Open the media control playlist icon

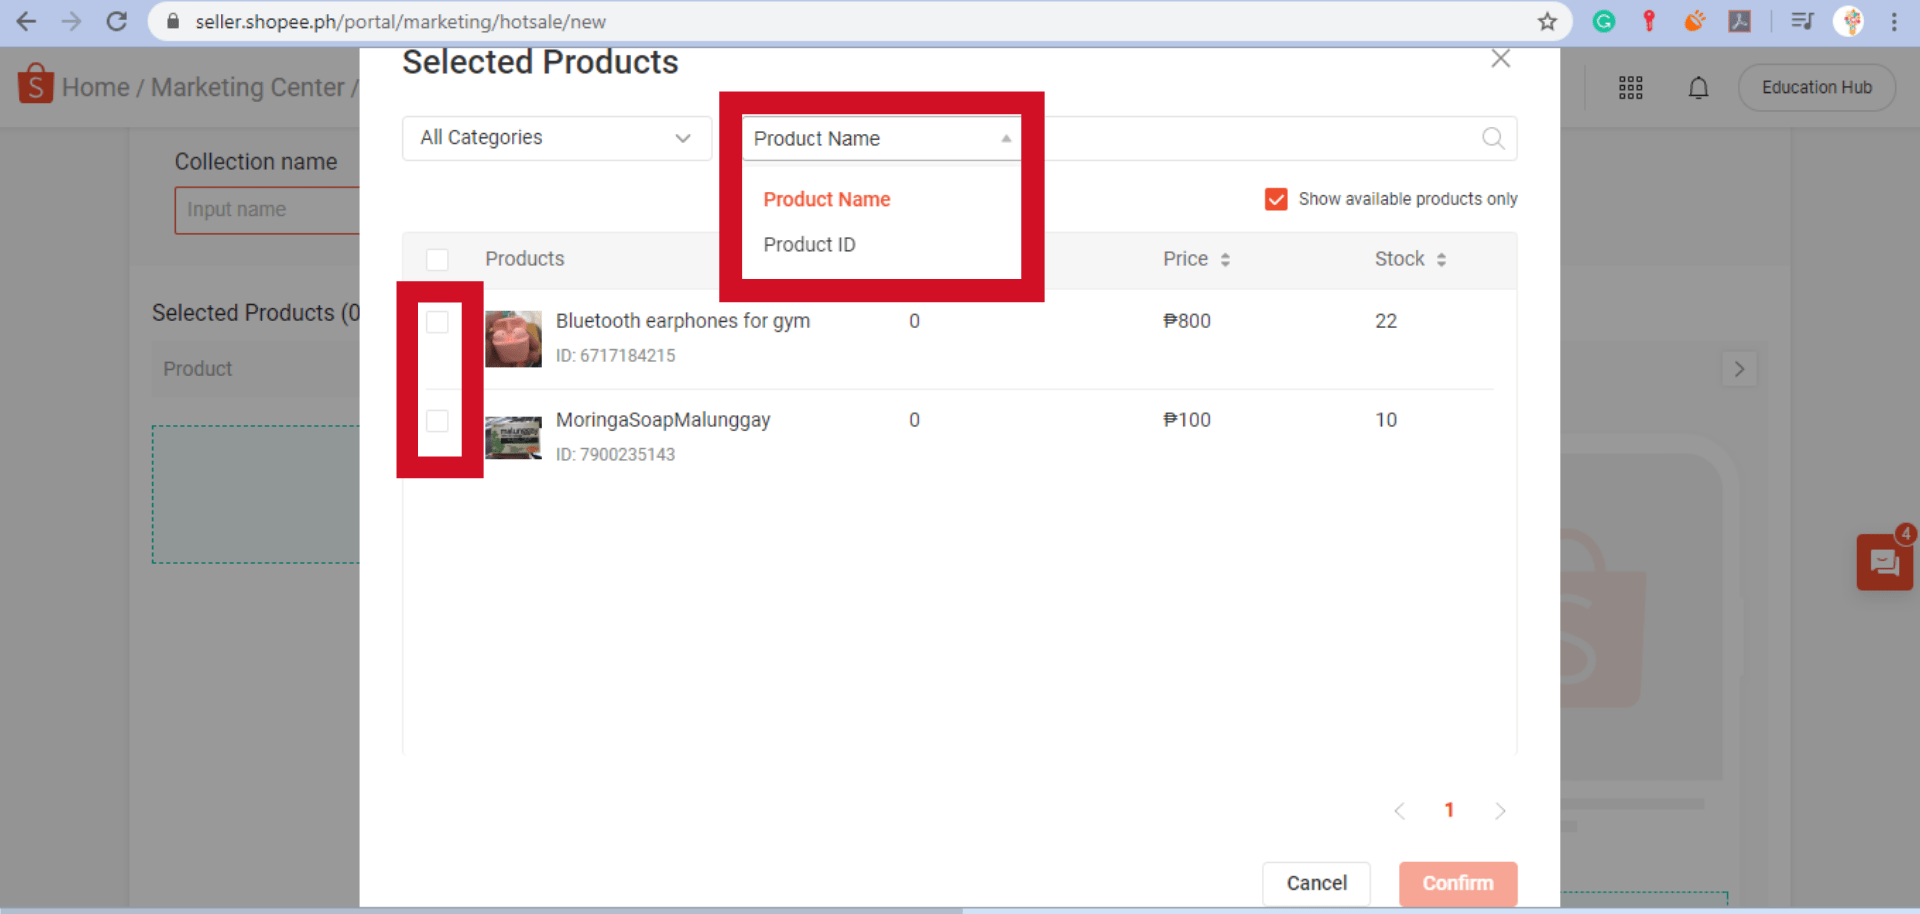(1802, 21)
